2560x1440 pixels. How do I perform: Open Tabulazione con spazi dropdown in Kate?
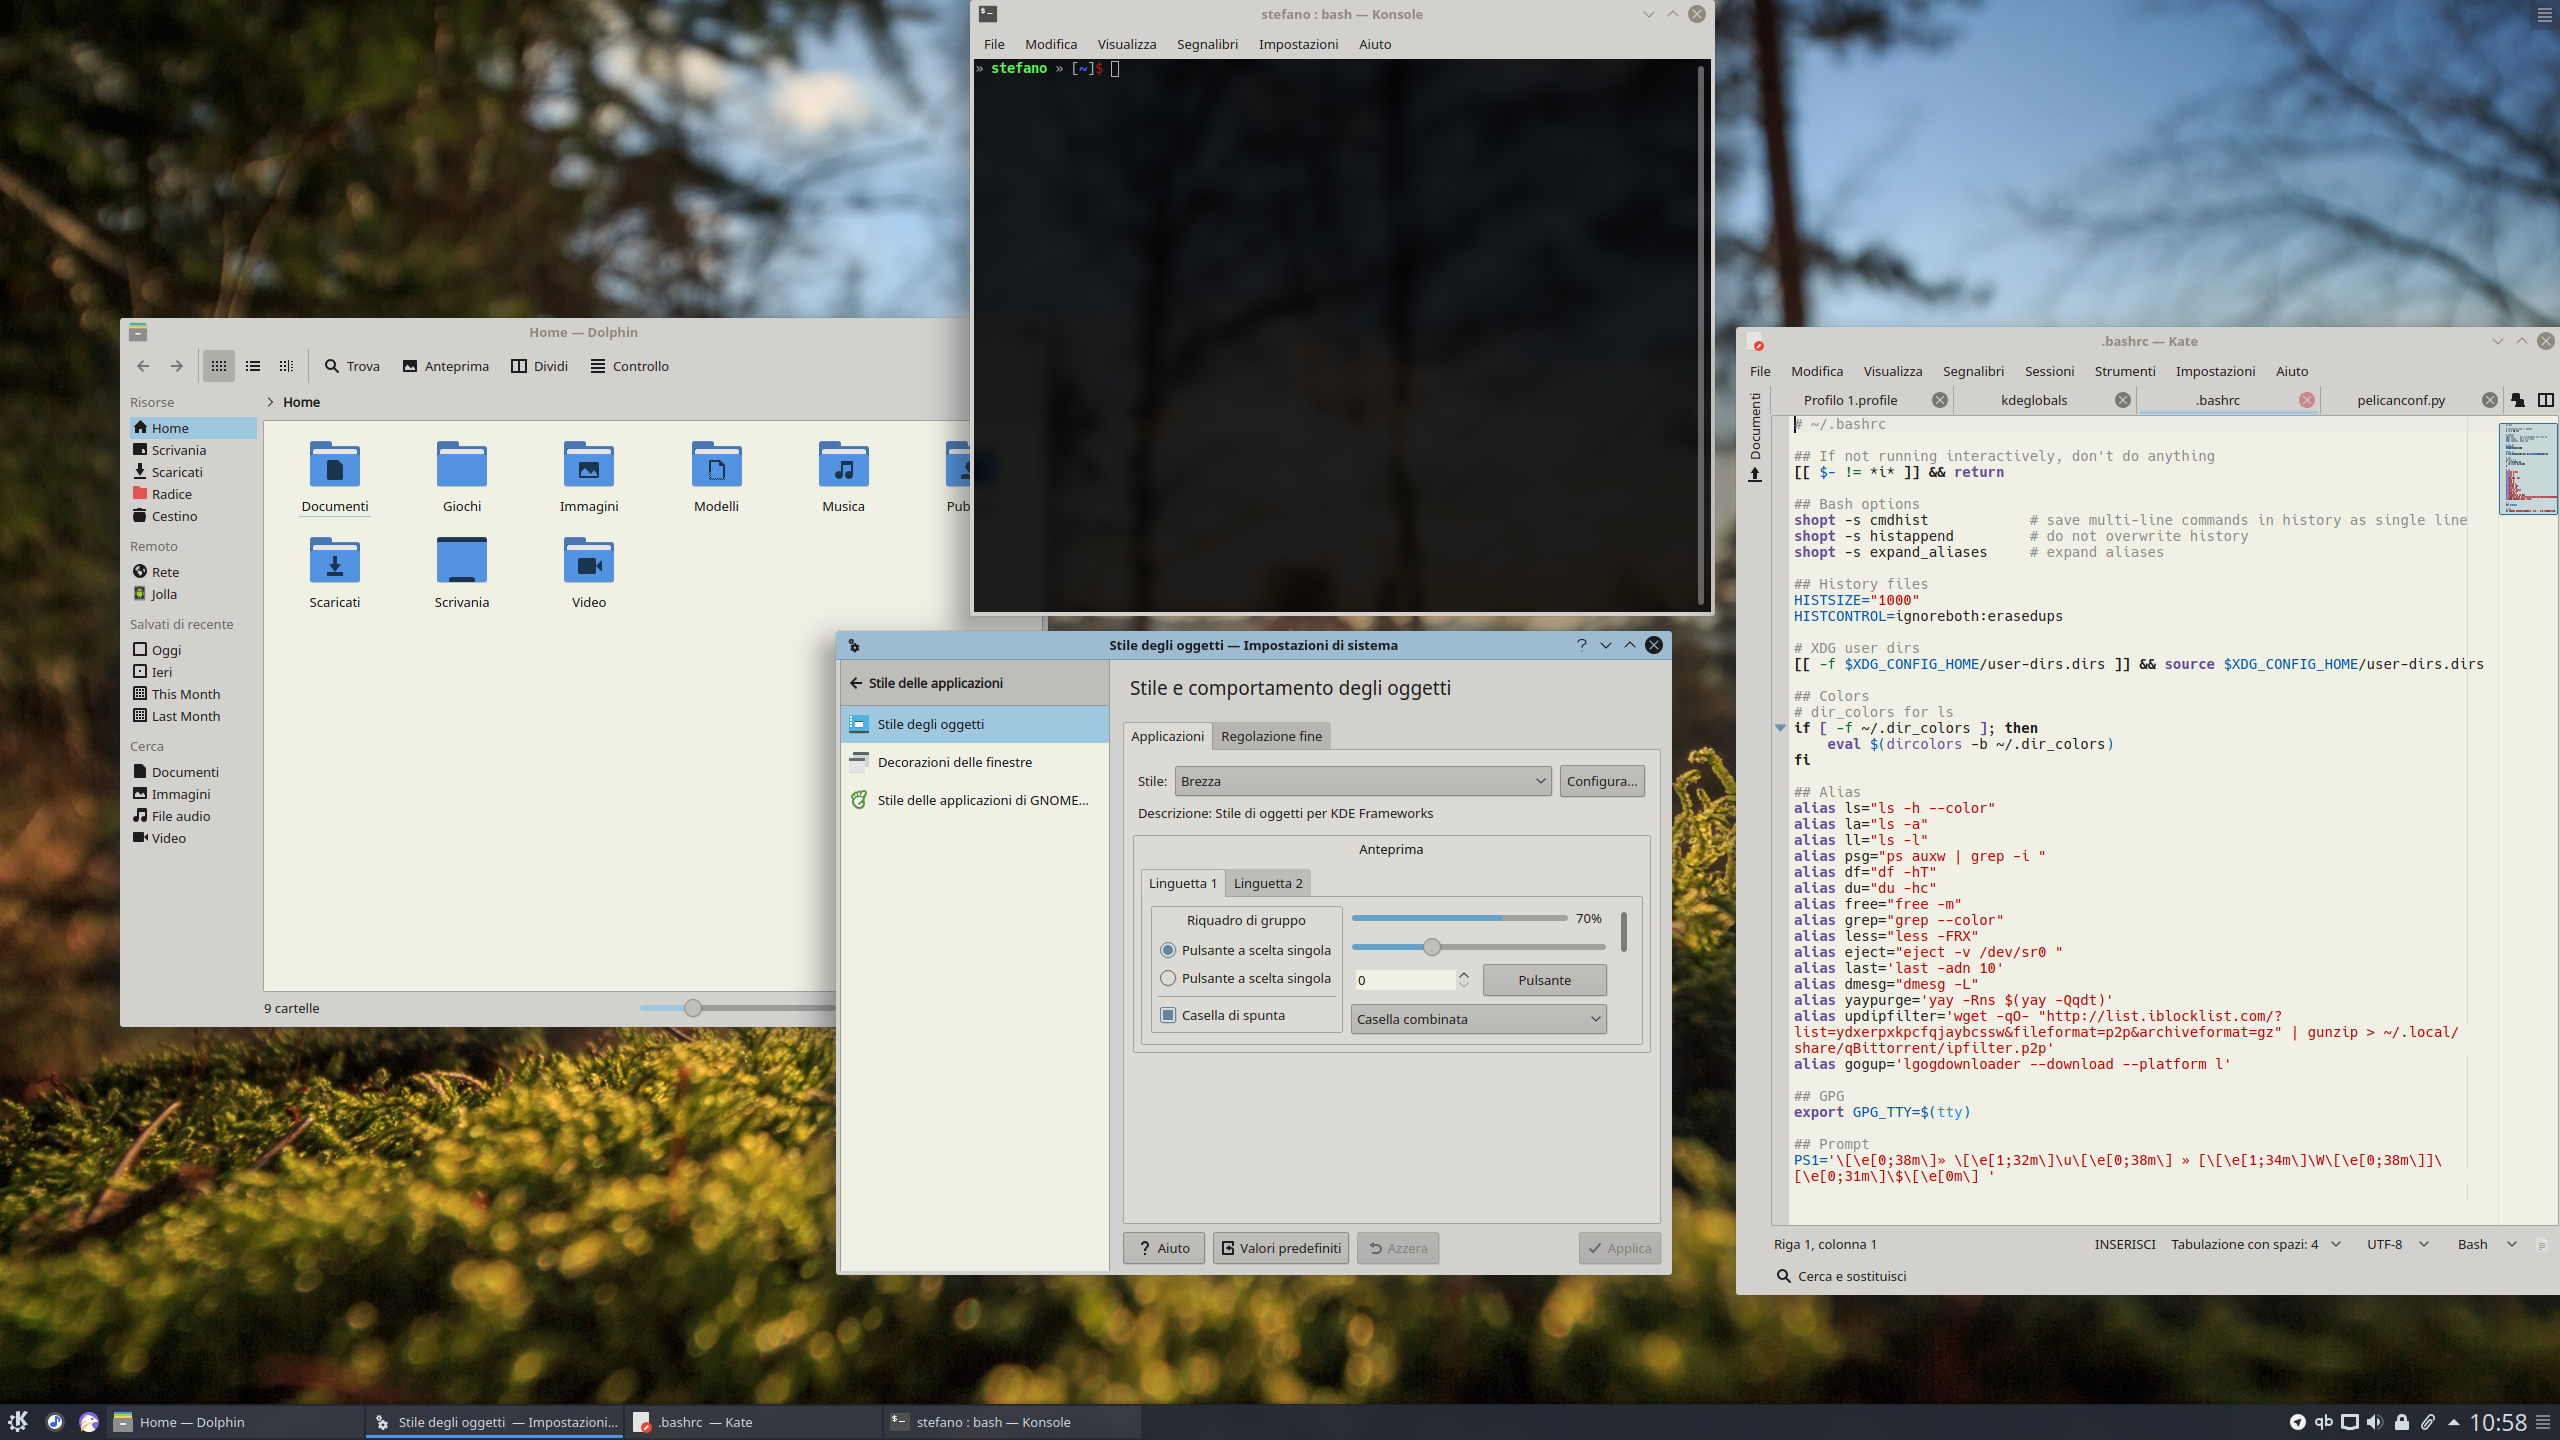point(2256,1244)
